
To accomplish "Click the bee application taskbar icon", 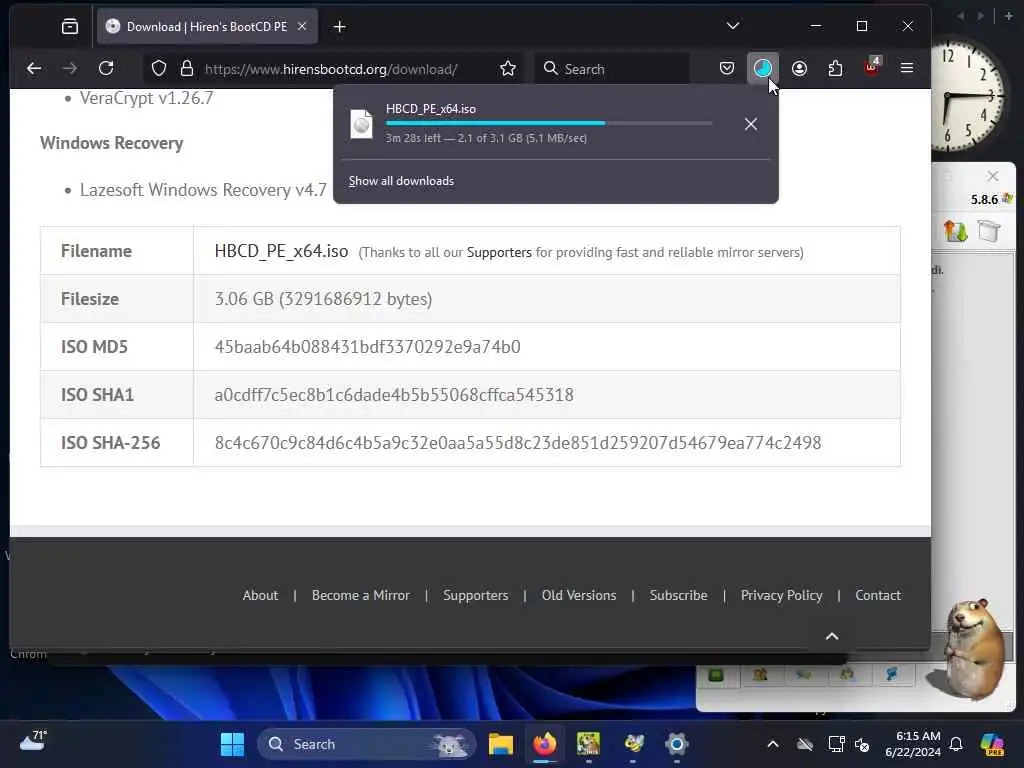I will click(633, 744).
